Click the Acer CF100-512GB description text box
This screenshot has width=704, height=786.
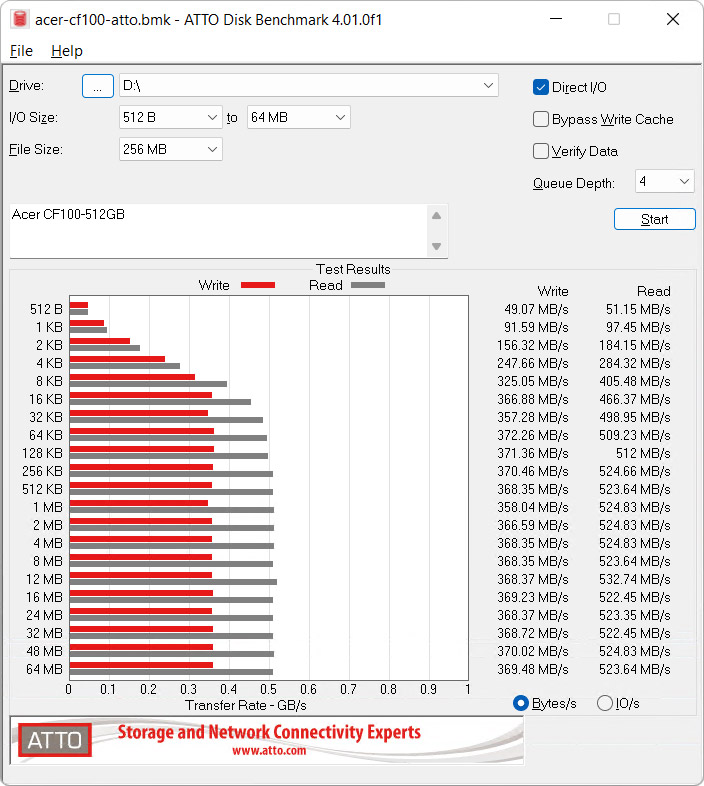(x=219, y=231)
